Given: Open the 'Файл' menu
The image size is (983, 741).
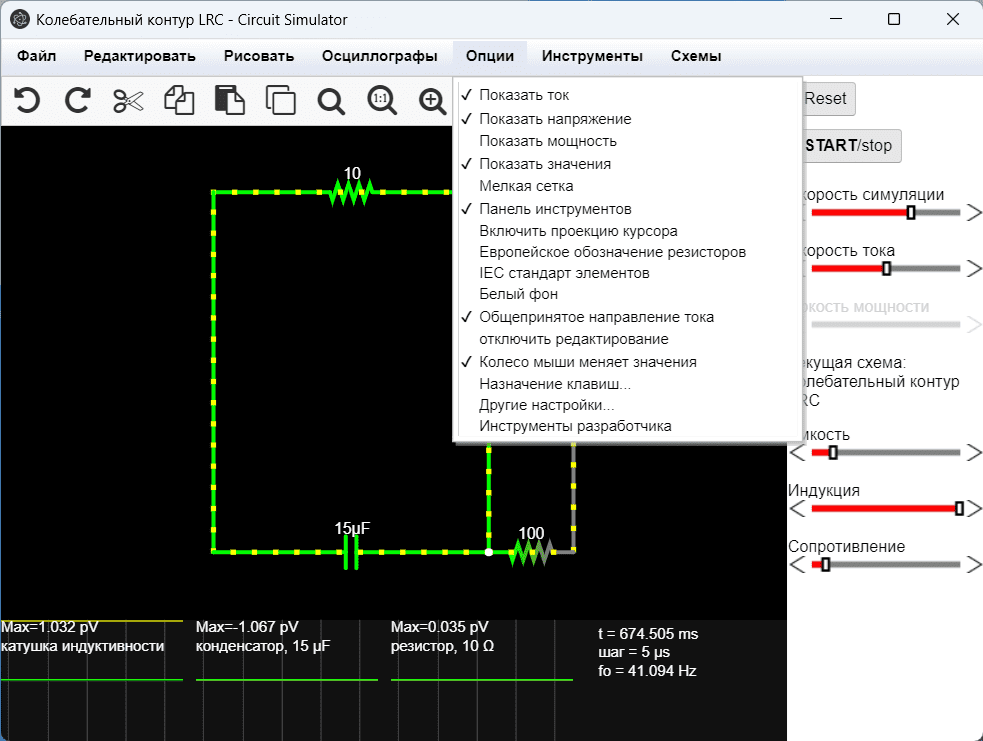Looking at the screenshot, I should tap(37, 57).
